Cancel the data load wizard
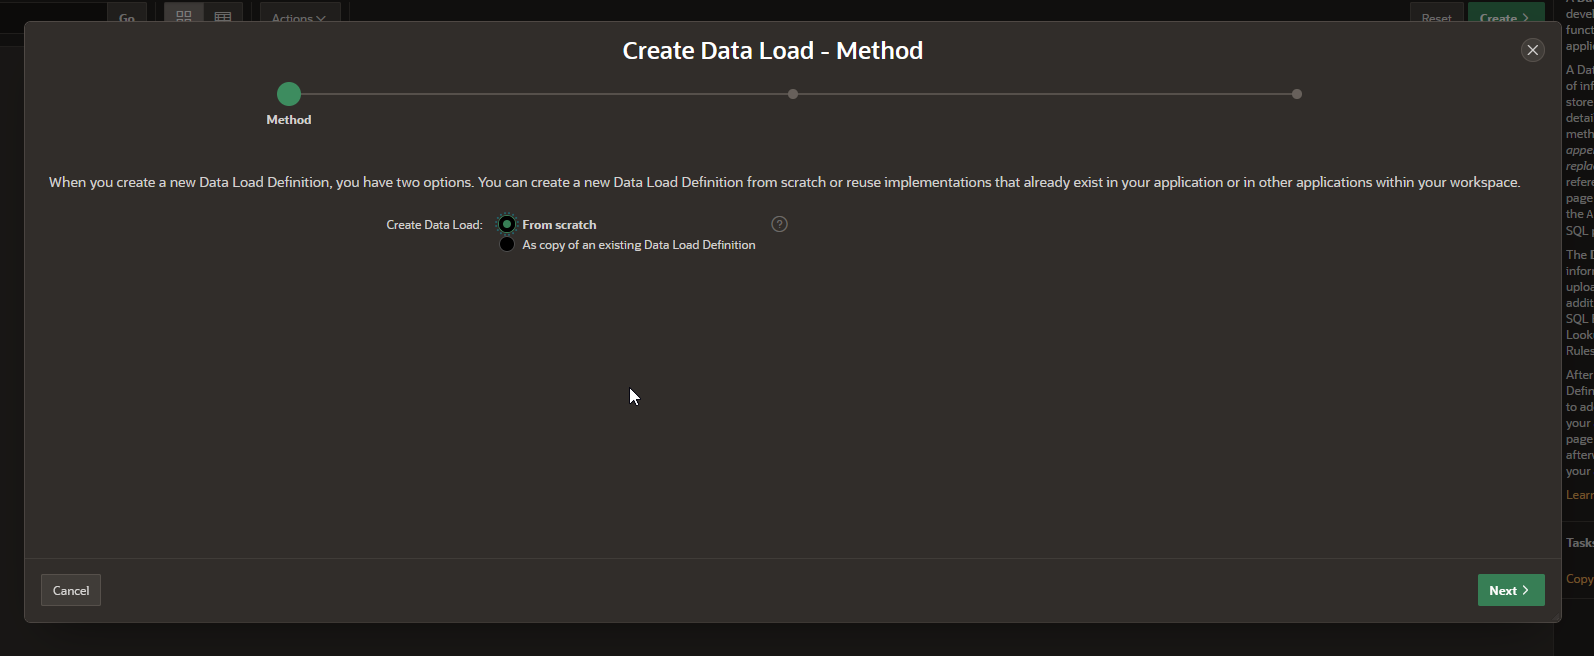Viewport: 1594px width, 656px height. coord(71,590)
